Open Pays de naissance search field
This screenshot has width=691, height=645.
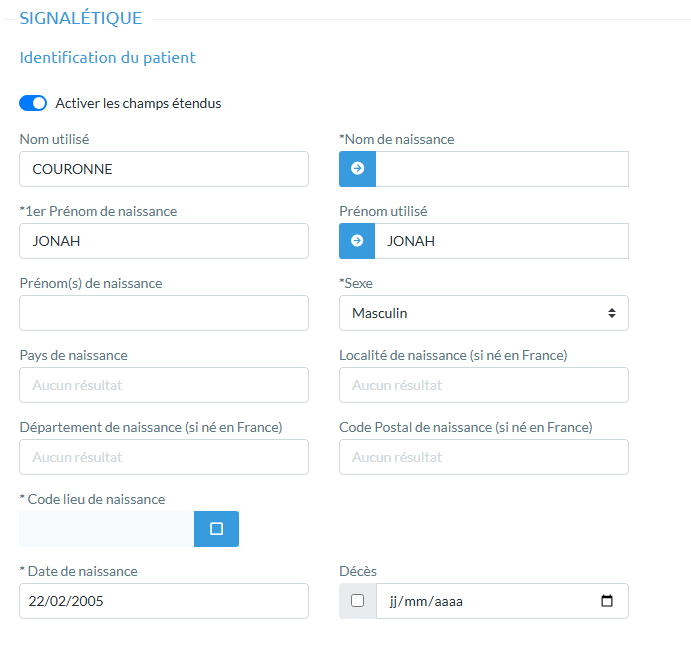coord(164,385)
